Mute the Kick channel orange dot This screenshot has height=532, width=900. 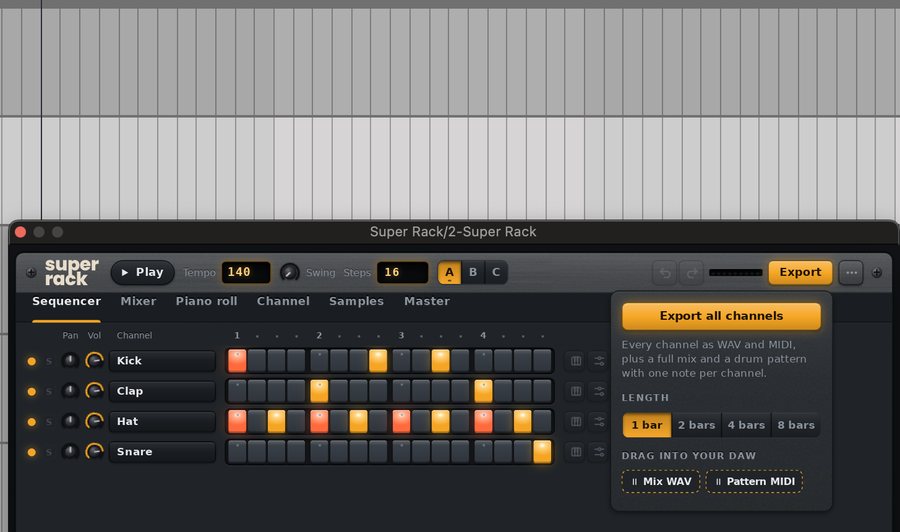coord(32,361)
